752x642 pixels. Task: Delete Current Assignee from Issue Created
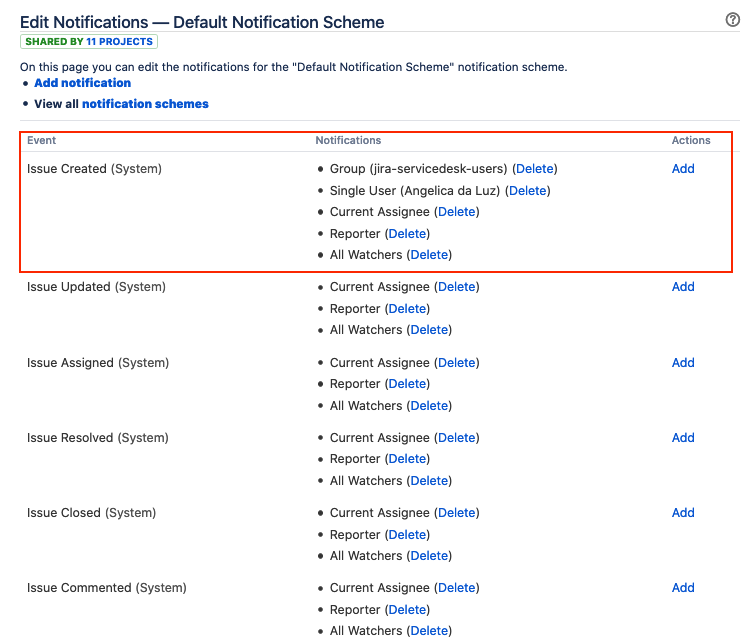click(x=457, y=212)
